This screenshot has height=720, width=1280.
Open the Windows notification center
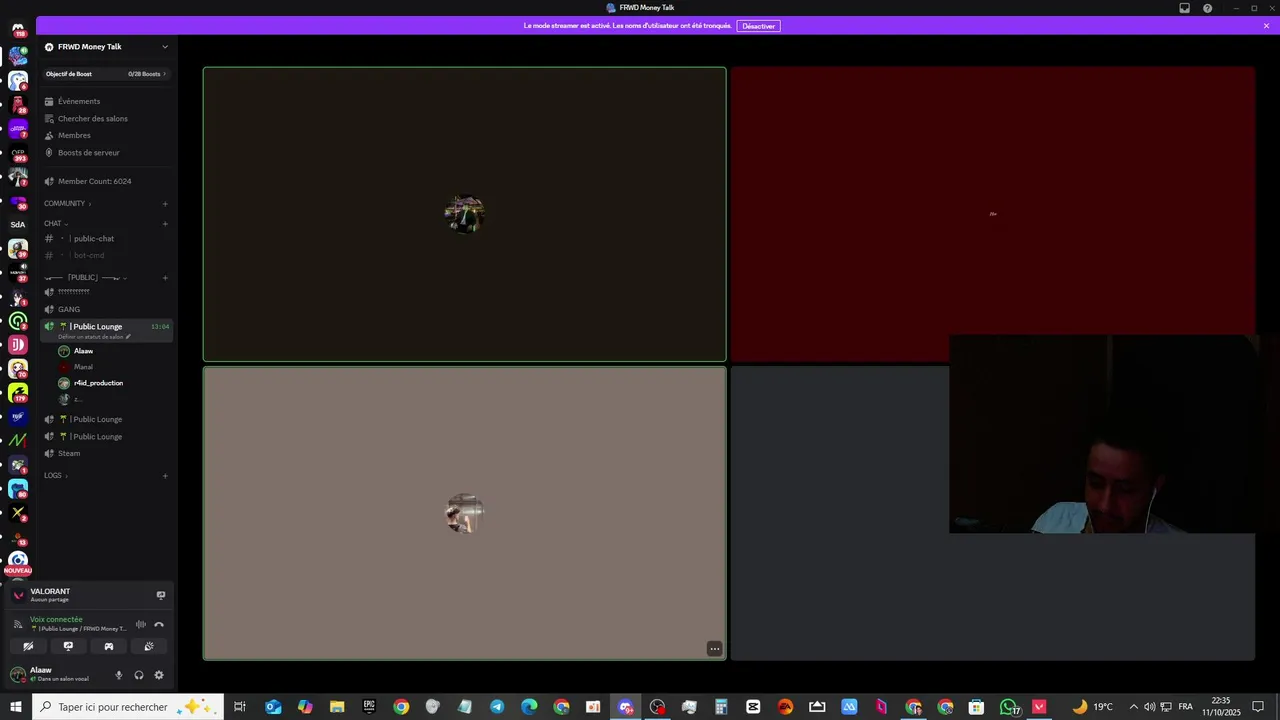[1258, 707]
